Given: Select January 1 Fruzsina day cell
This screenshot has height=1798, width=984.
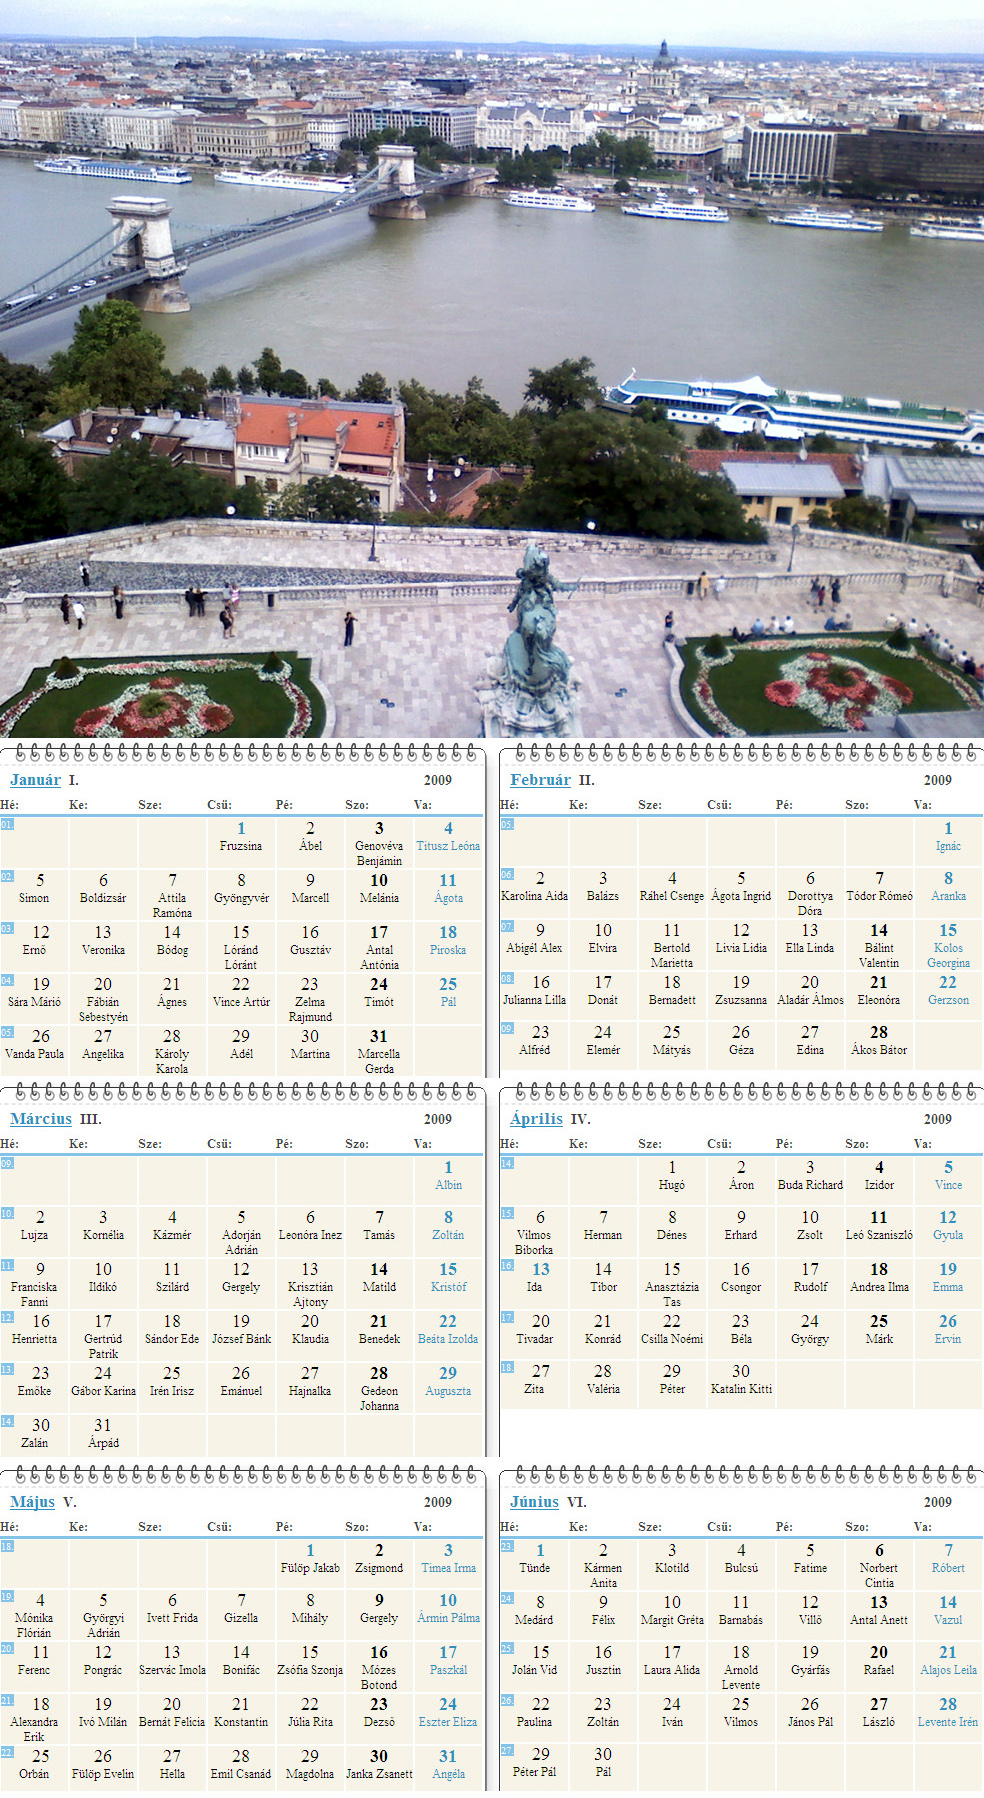Looking at the screenshot, I should [x=241, y=836].
